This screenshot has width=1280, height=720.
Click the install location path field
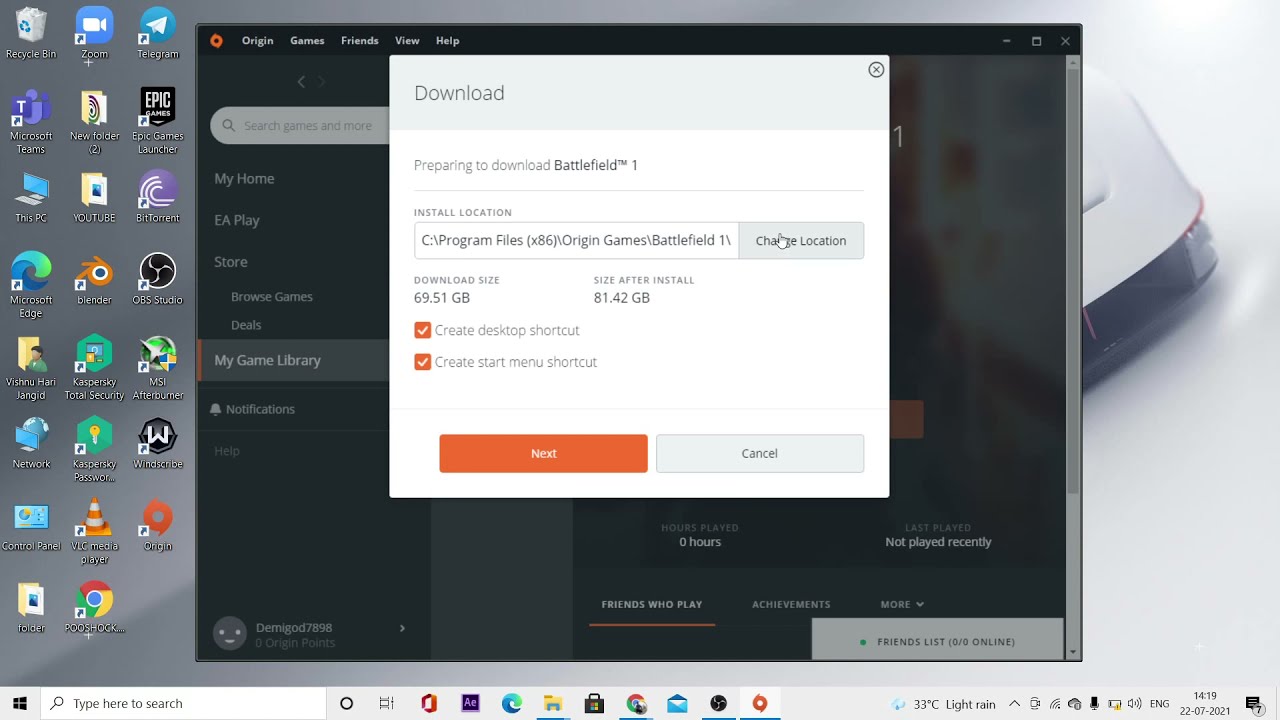tap(576, 240)
